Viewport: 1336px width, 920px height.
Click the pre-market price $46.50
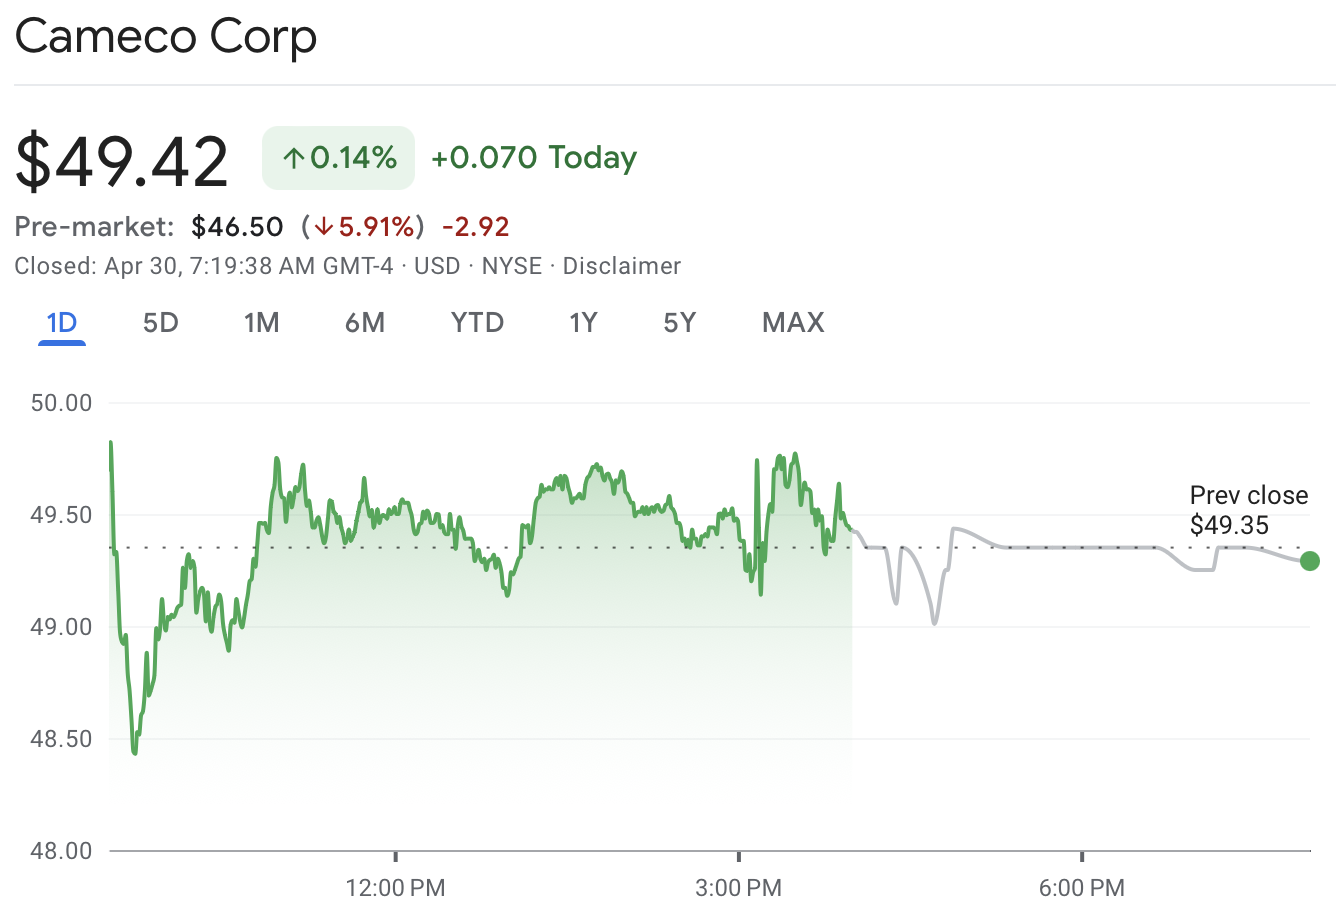click(x=238, y=227)
